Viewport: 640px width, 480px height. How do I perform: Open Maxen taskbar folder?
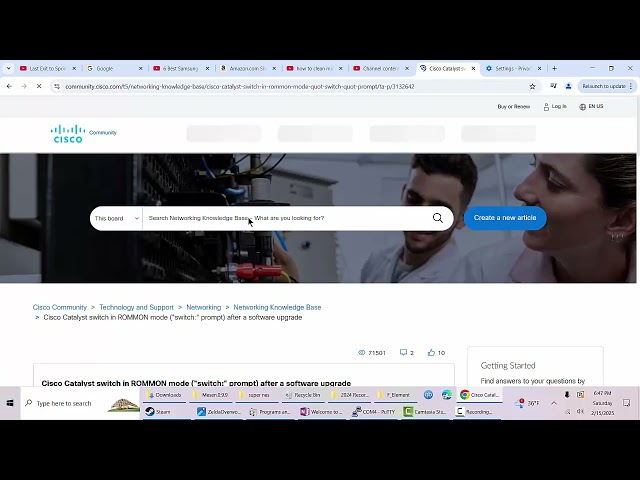point(210,395)
